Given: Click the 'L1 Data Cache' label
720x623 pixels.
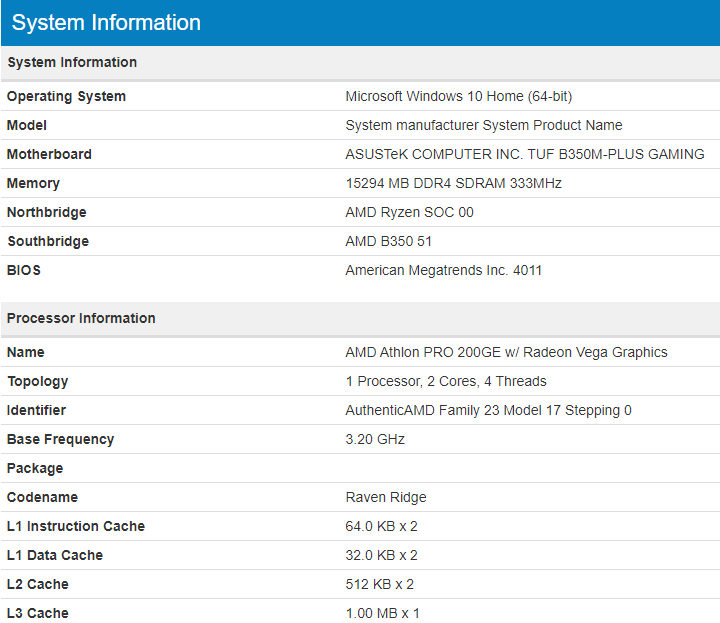Looking at the screenshot, I should pyautogui.click(x=55, y=555).
